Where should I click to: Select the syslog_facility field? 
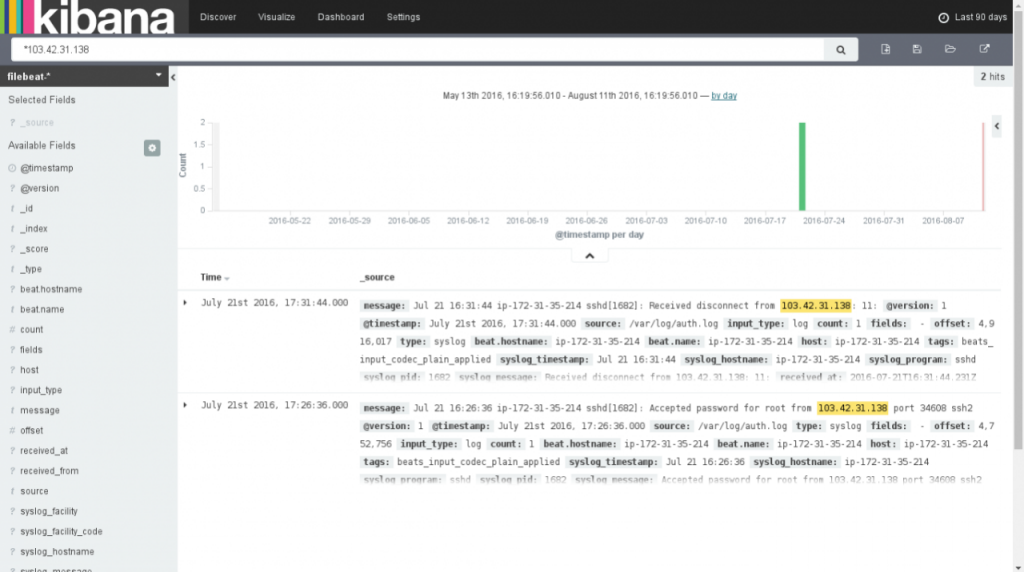pos(48,512)
